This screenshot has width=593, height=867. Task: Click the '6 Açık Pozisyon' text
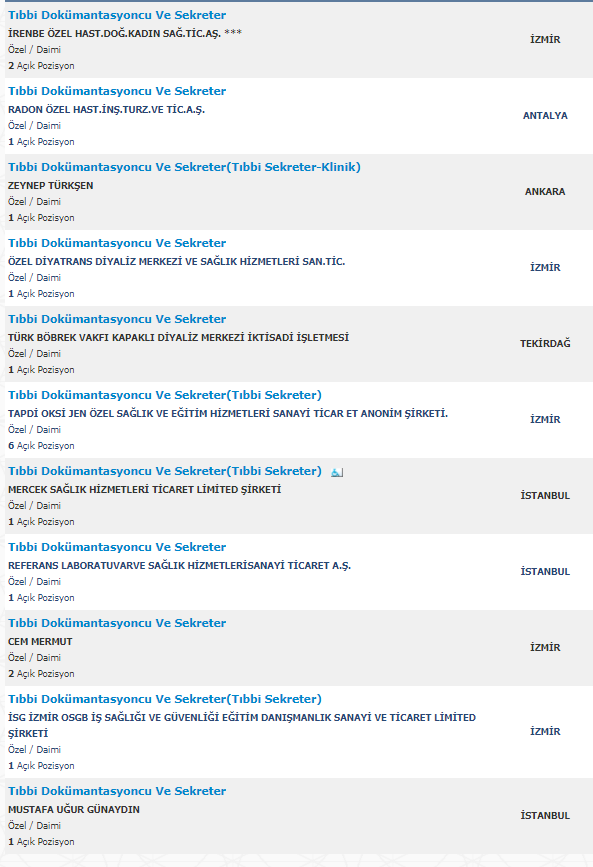(41, 446)
